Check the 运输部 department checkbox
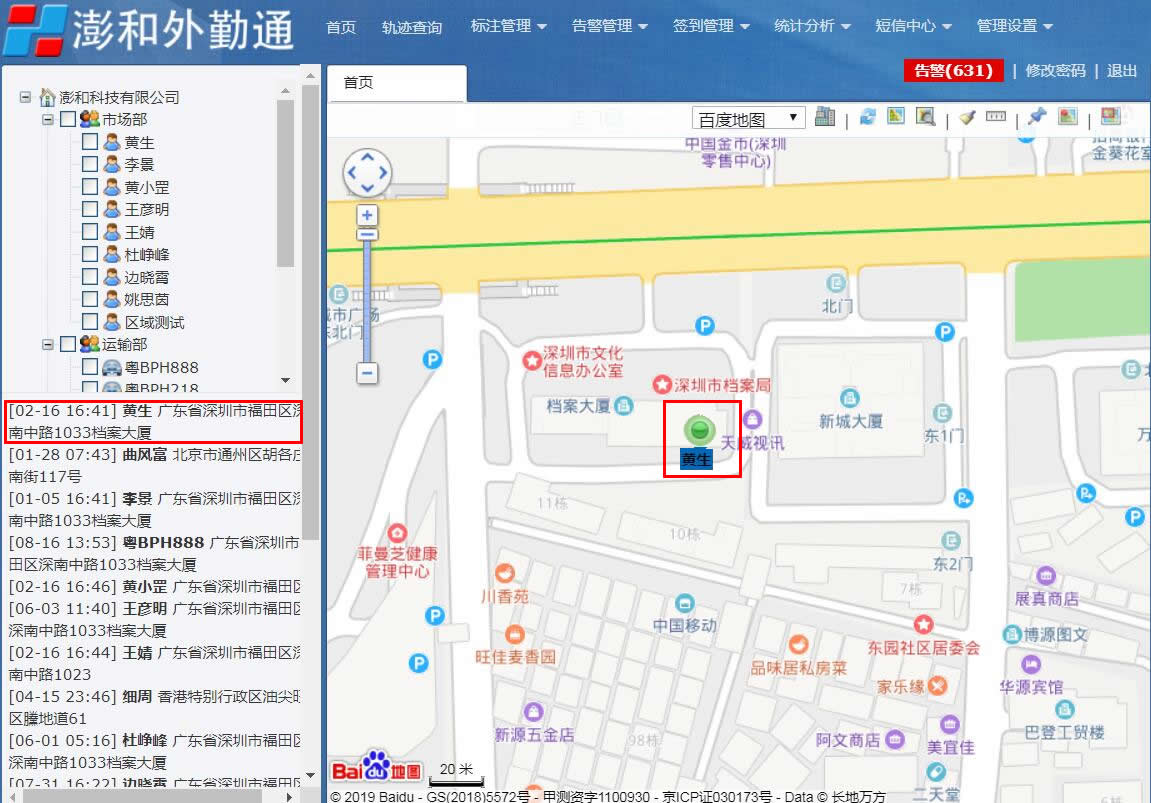 (68, 344)
